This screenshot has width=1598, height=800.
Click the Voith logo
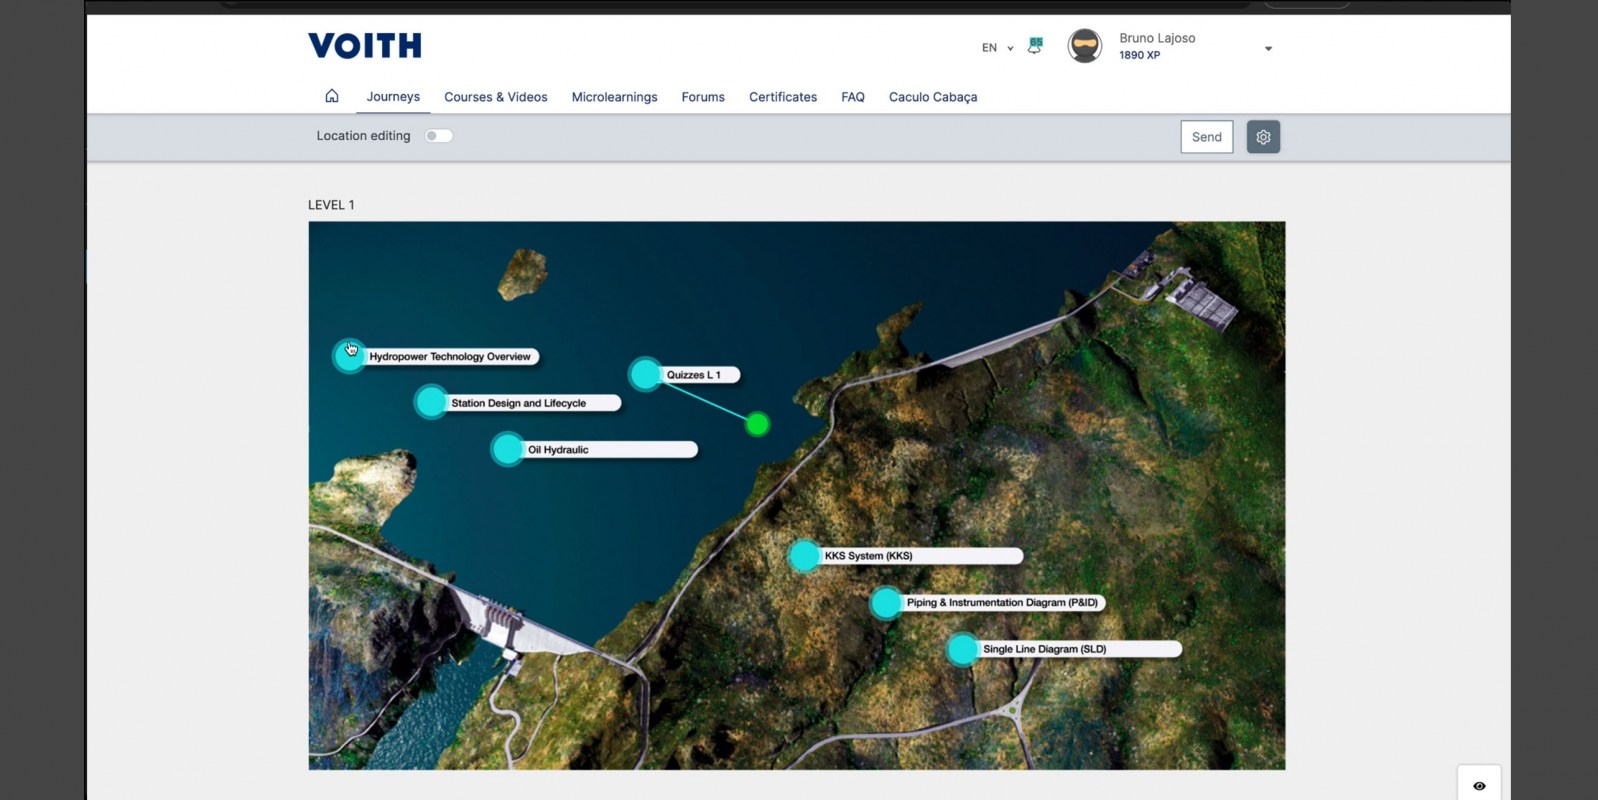pos(365,46)
